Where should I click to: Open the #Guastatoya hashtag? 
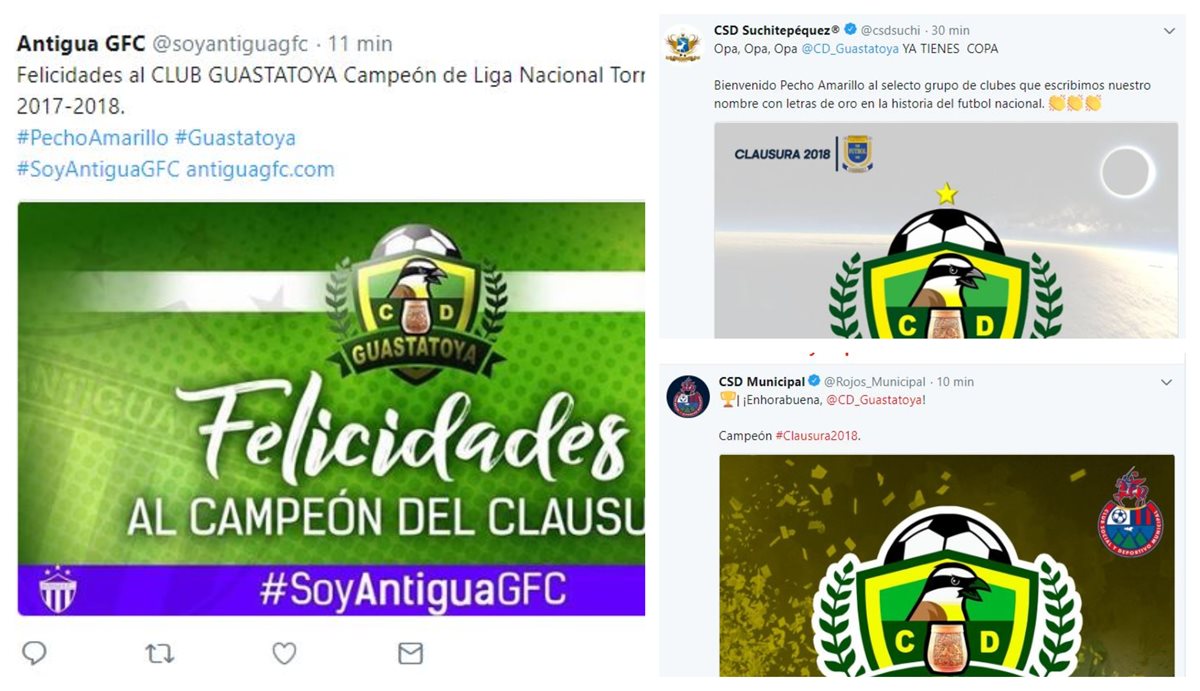[x=235, y=138]
